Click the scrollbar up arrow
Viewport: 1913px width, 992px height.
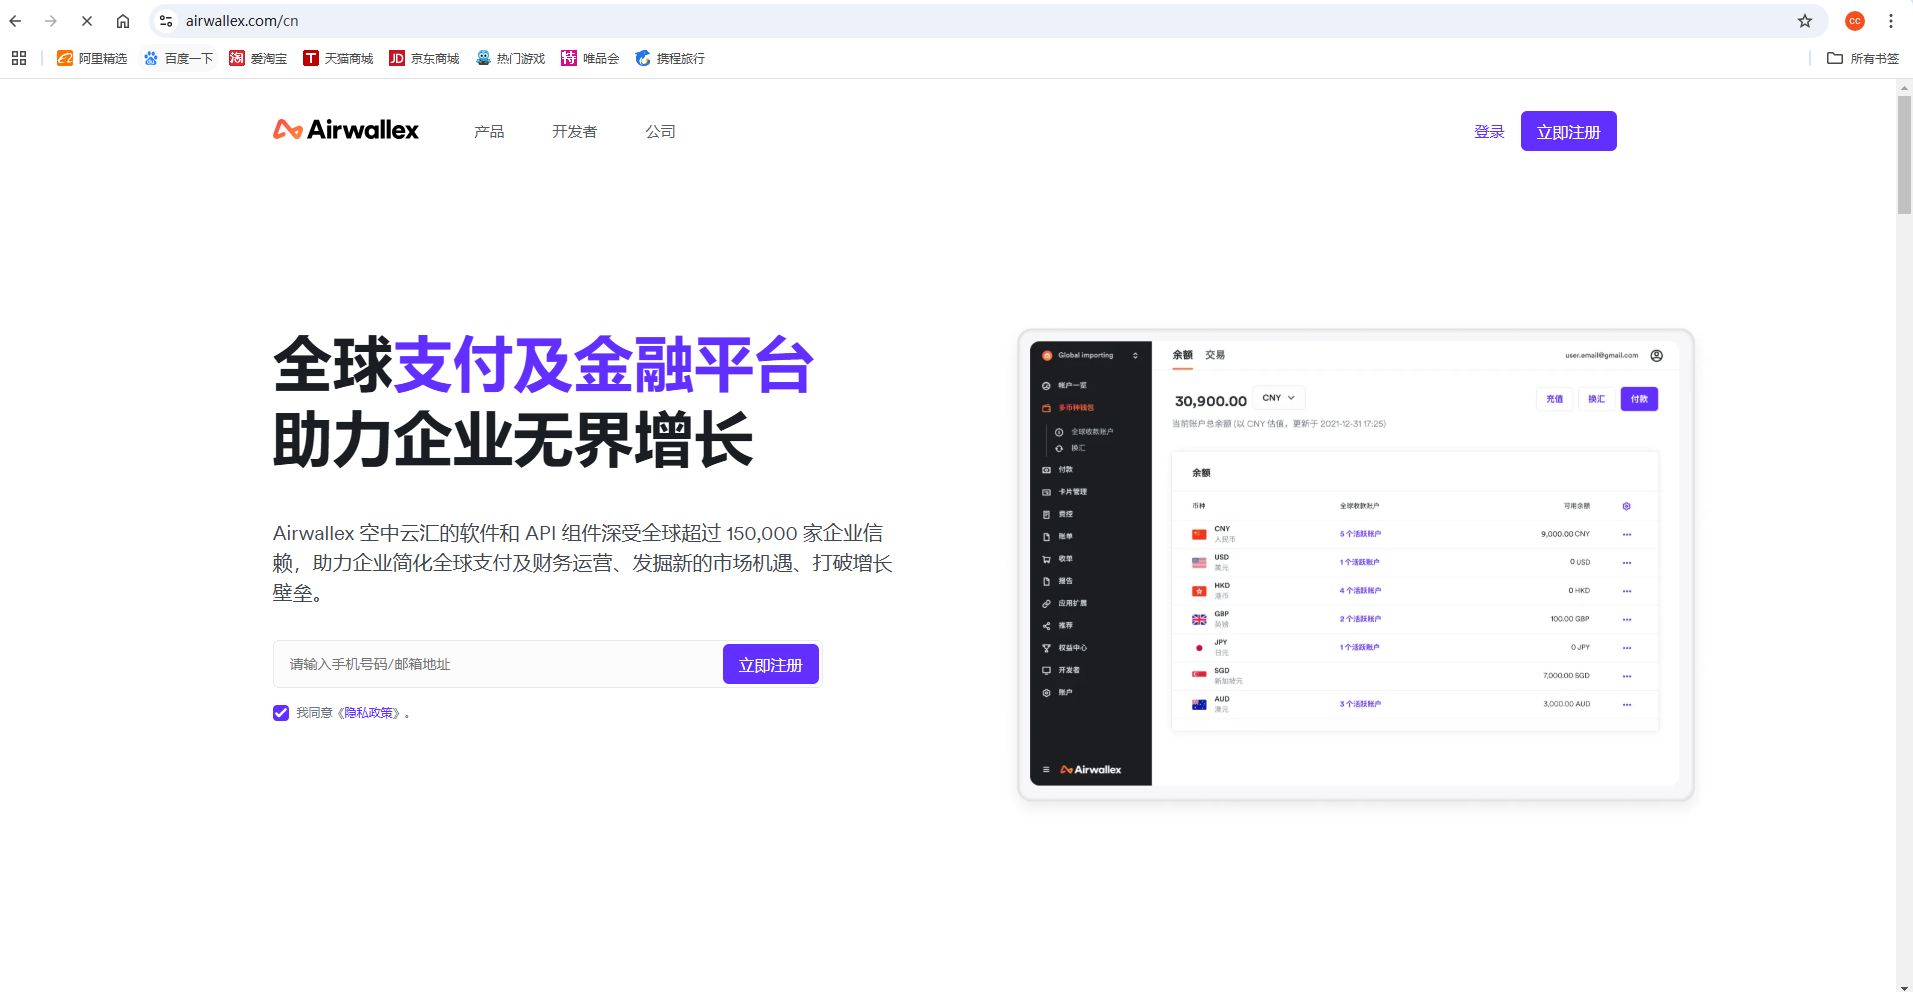point(1904,87)
